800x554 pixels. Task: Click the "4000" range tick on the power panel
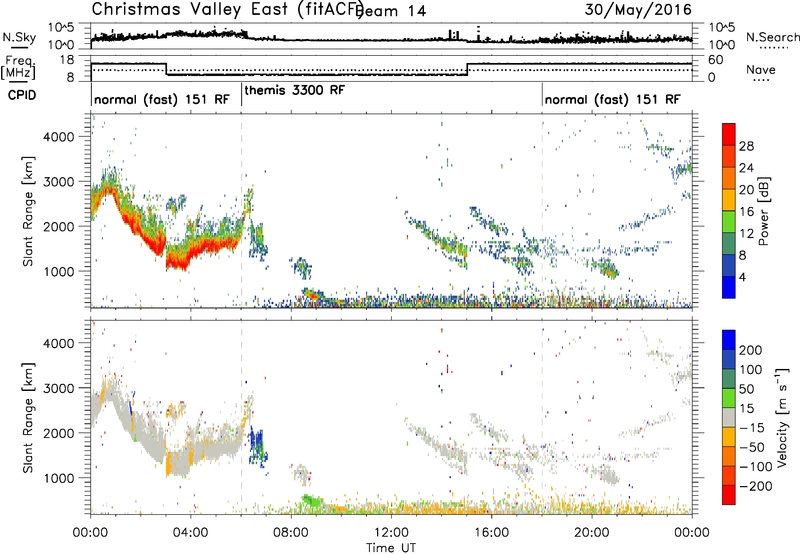(58, 137)
